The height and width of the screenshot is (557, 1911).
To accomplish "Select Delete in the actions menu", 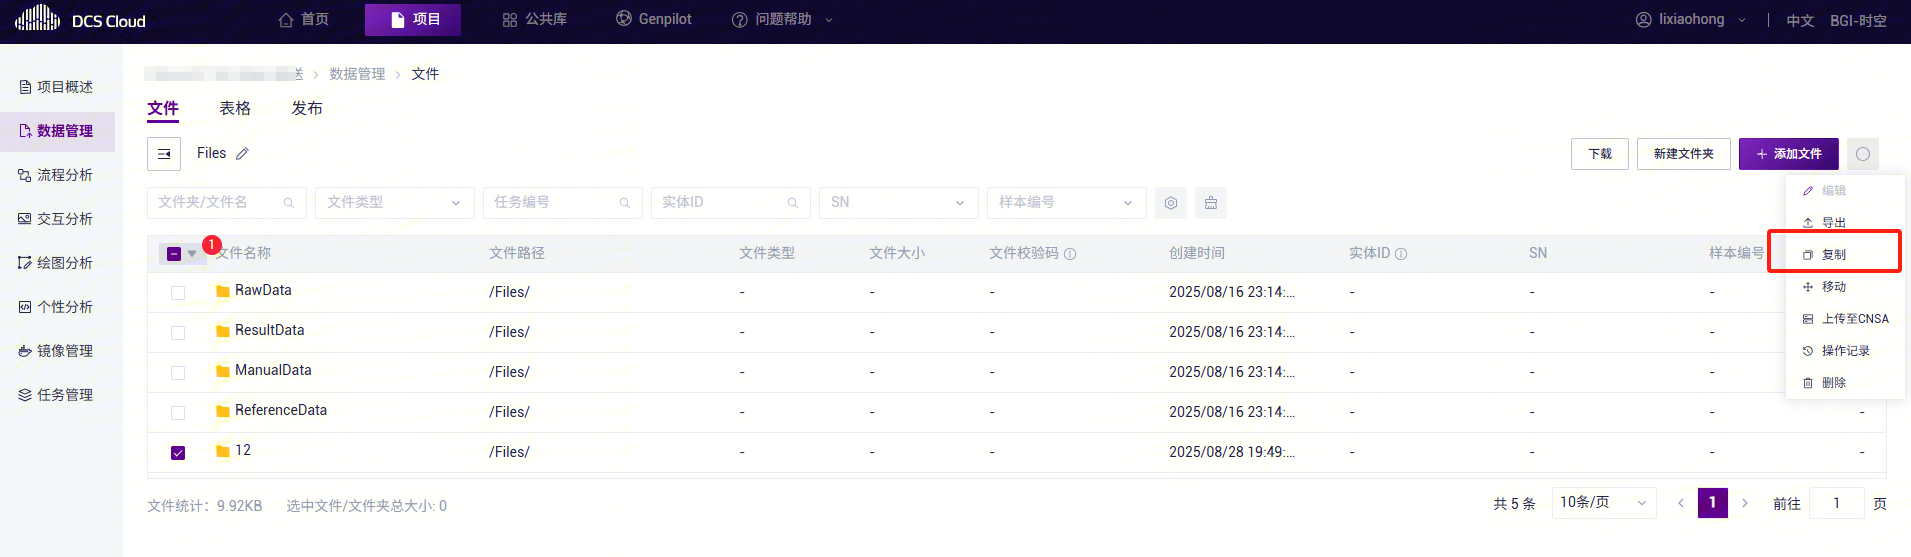I will [x=1833, y=383].
